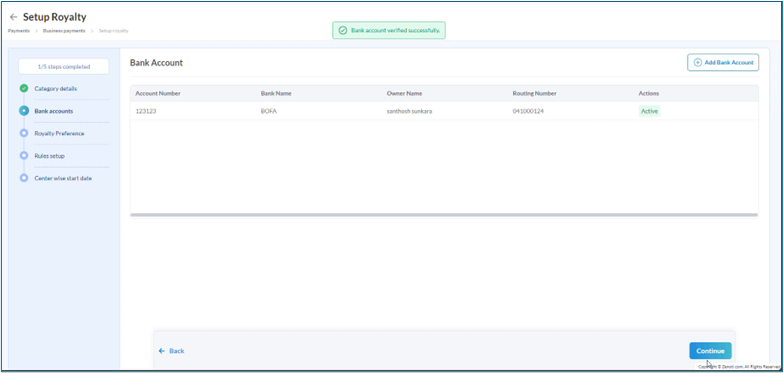Screen dimensions: 784x373
Task: Click the Setup royalty breadcrumb
Action: [x=114, y=30]
